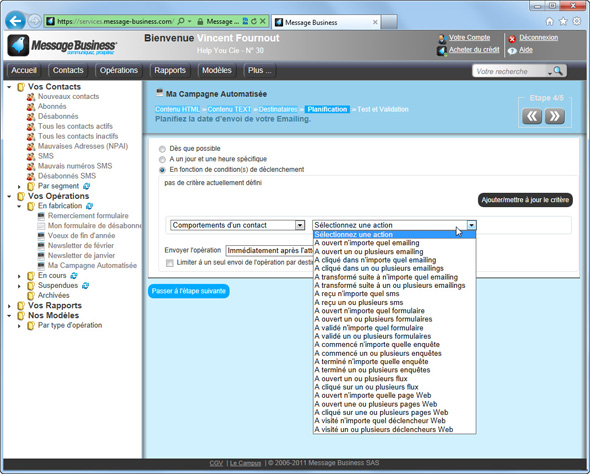This screenshot has width=590, height=474.
Task: Click the Nouveaux contacts people icon
Action: click(x=31, y=97)
